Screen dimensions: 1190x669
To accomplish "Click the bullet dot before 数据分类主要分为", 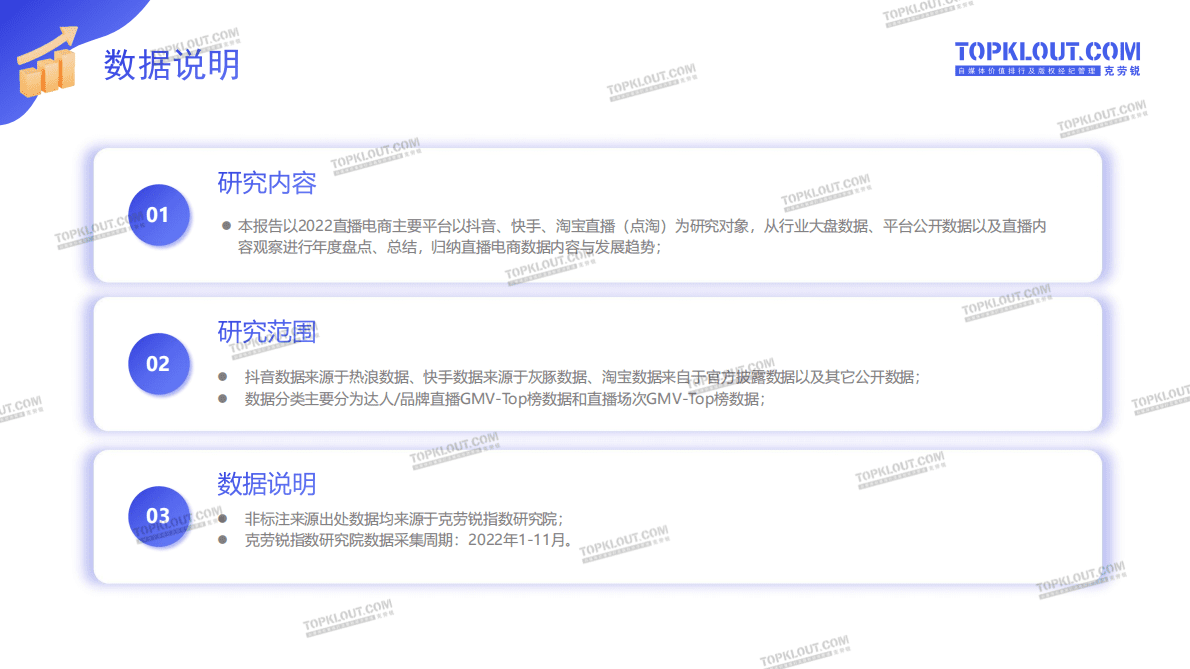I will pyautogui.click(x=223, y=398).
